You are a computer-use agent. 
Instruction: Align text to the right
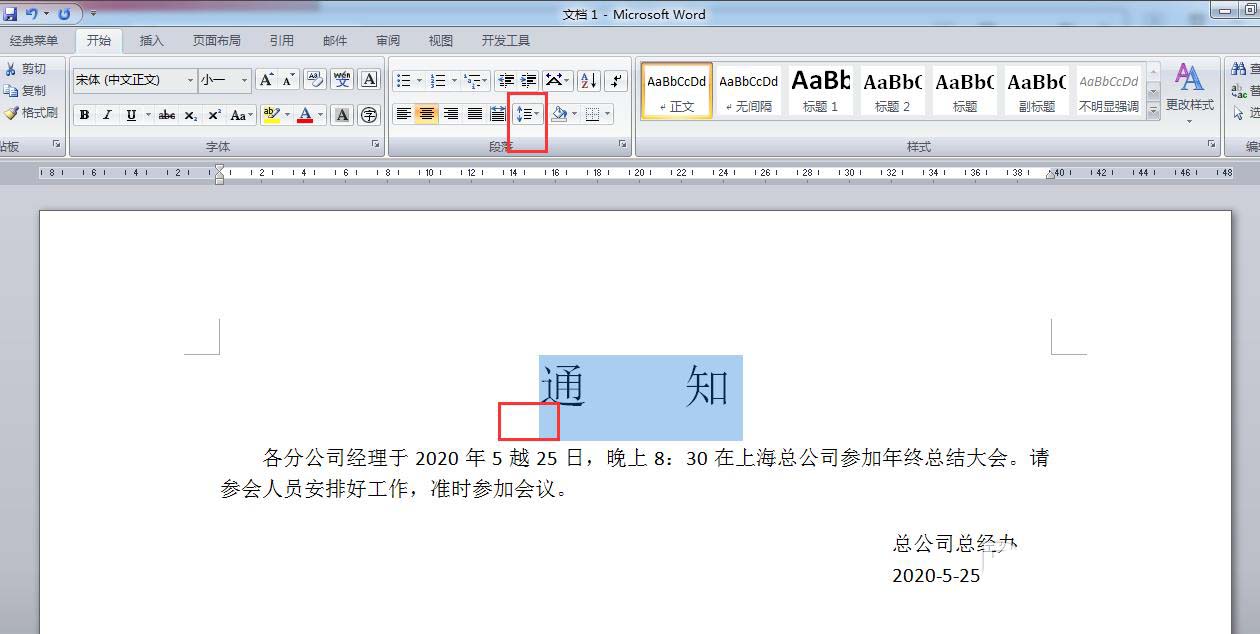(451, 114)
